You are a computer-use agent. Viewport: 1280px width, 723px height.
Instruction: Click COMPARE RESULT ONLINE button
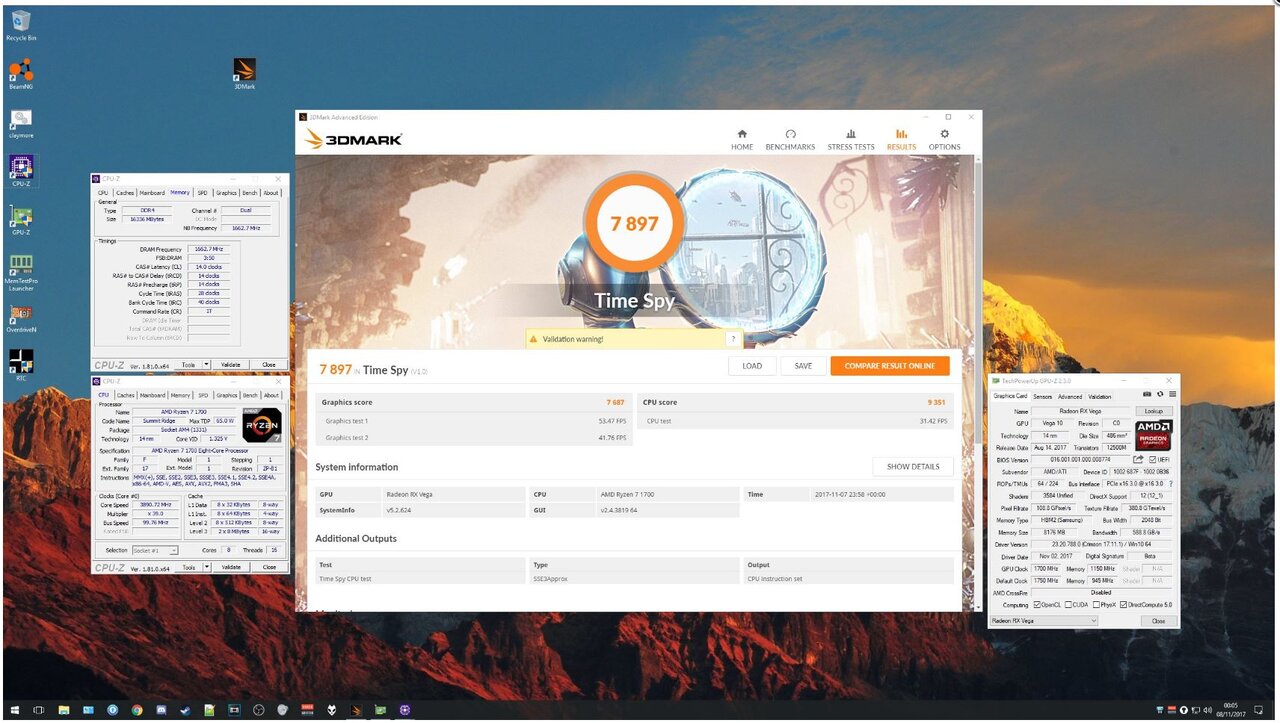pyautogui.click(x=889, y=366)
